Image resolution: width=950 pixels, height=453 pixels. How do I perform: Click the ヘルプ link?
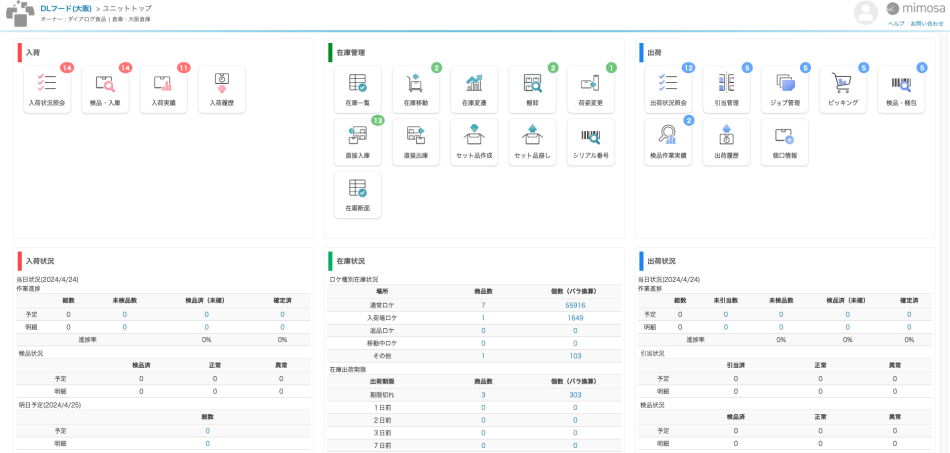(896, 23)
